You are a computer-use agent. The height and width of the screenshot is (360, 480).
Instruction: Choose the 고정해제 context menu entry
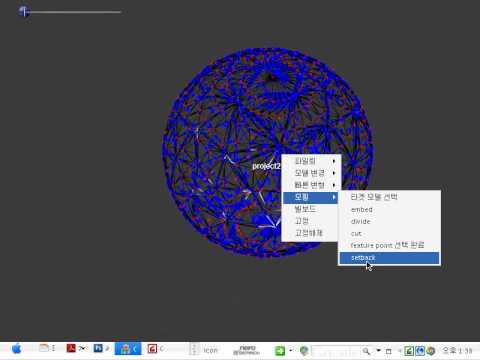pos(309,233)
